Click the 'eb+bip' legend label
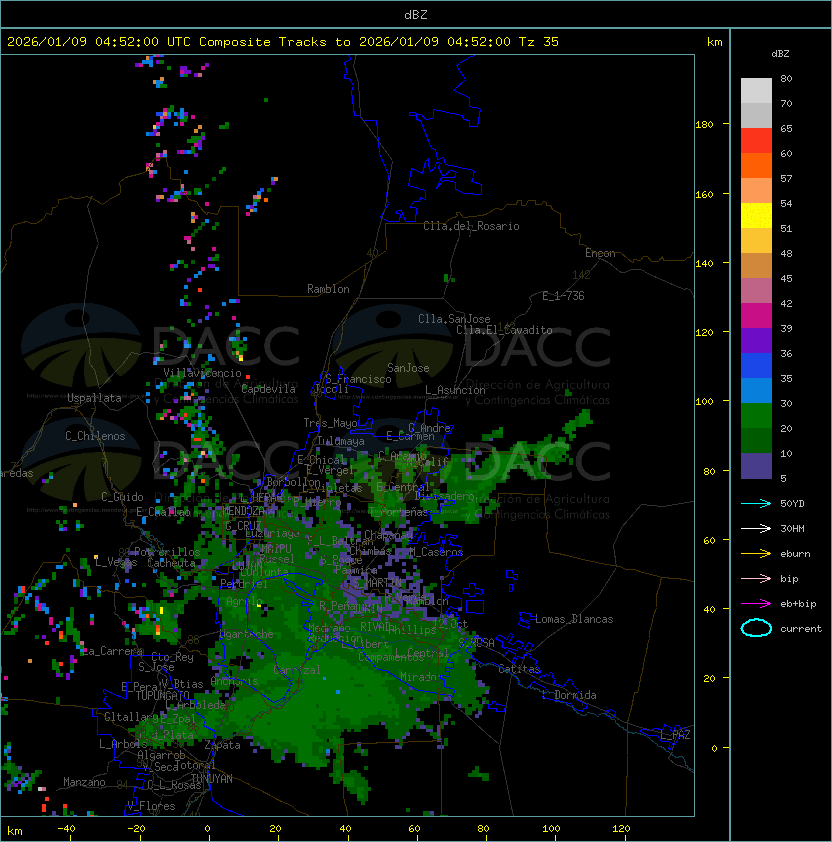Viewport: 832px width, 842px height. click(x=798, y=604)
